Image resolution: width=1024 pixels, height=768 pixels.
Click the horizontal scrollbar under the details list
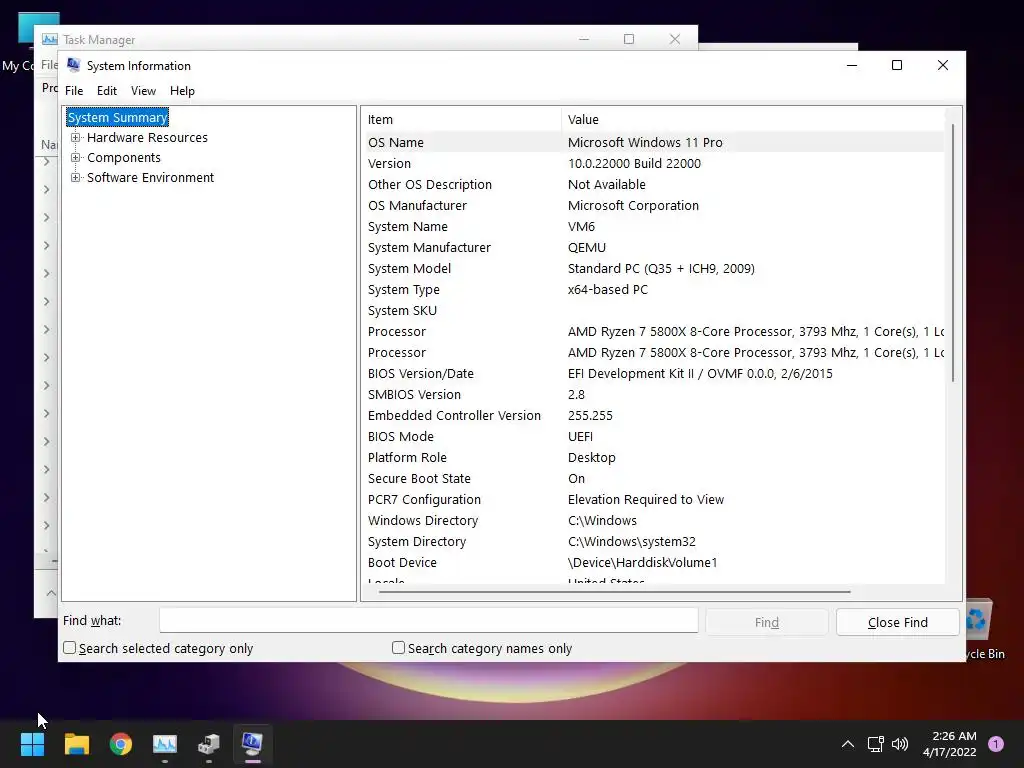click(x=614, y=592)
